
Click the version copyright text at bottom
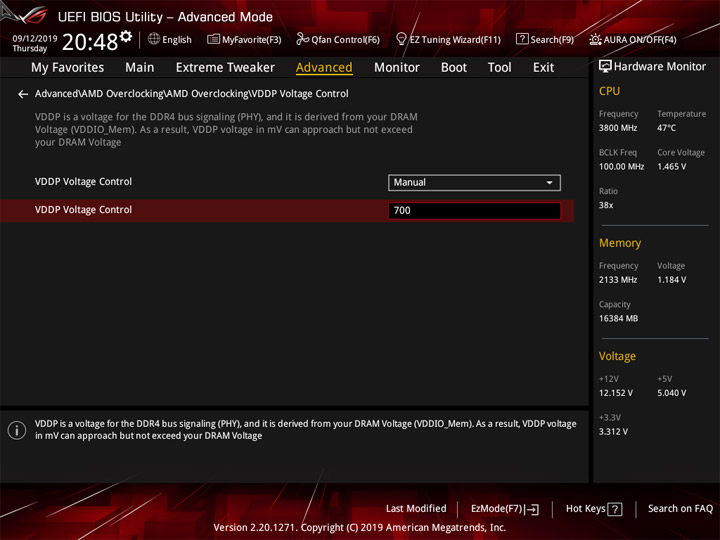(360, 527)
